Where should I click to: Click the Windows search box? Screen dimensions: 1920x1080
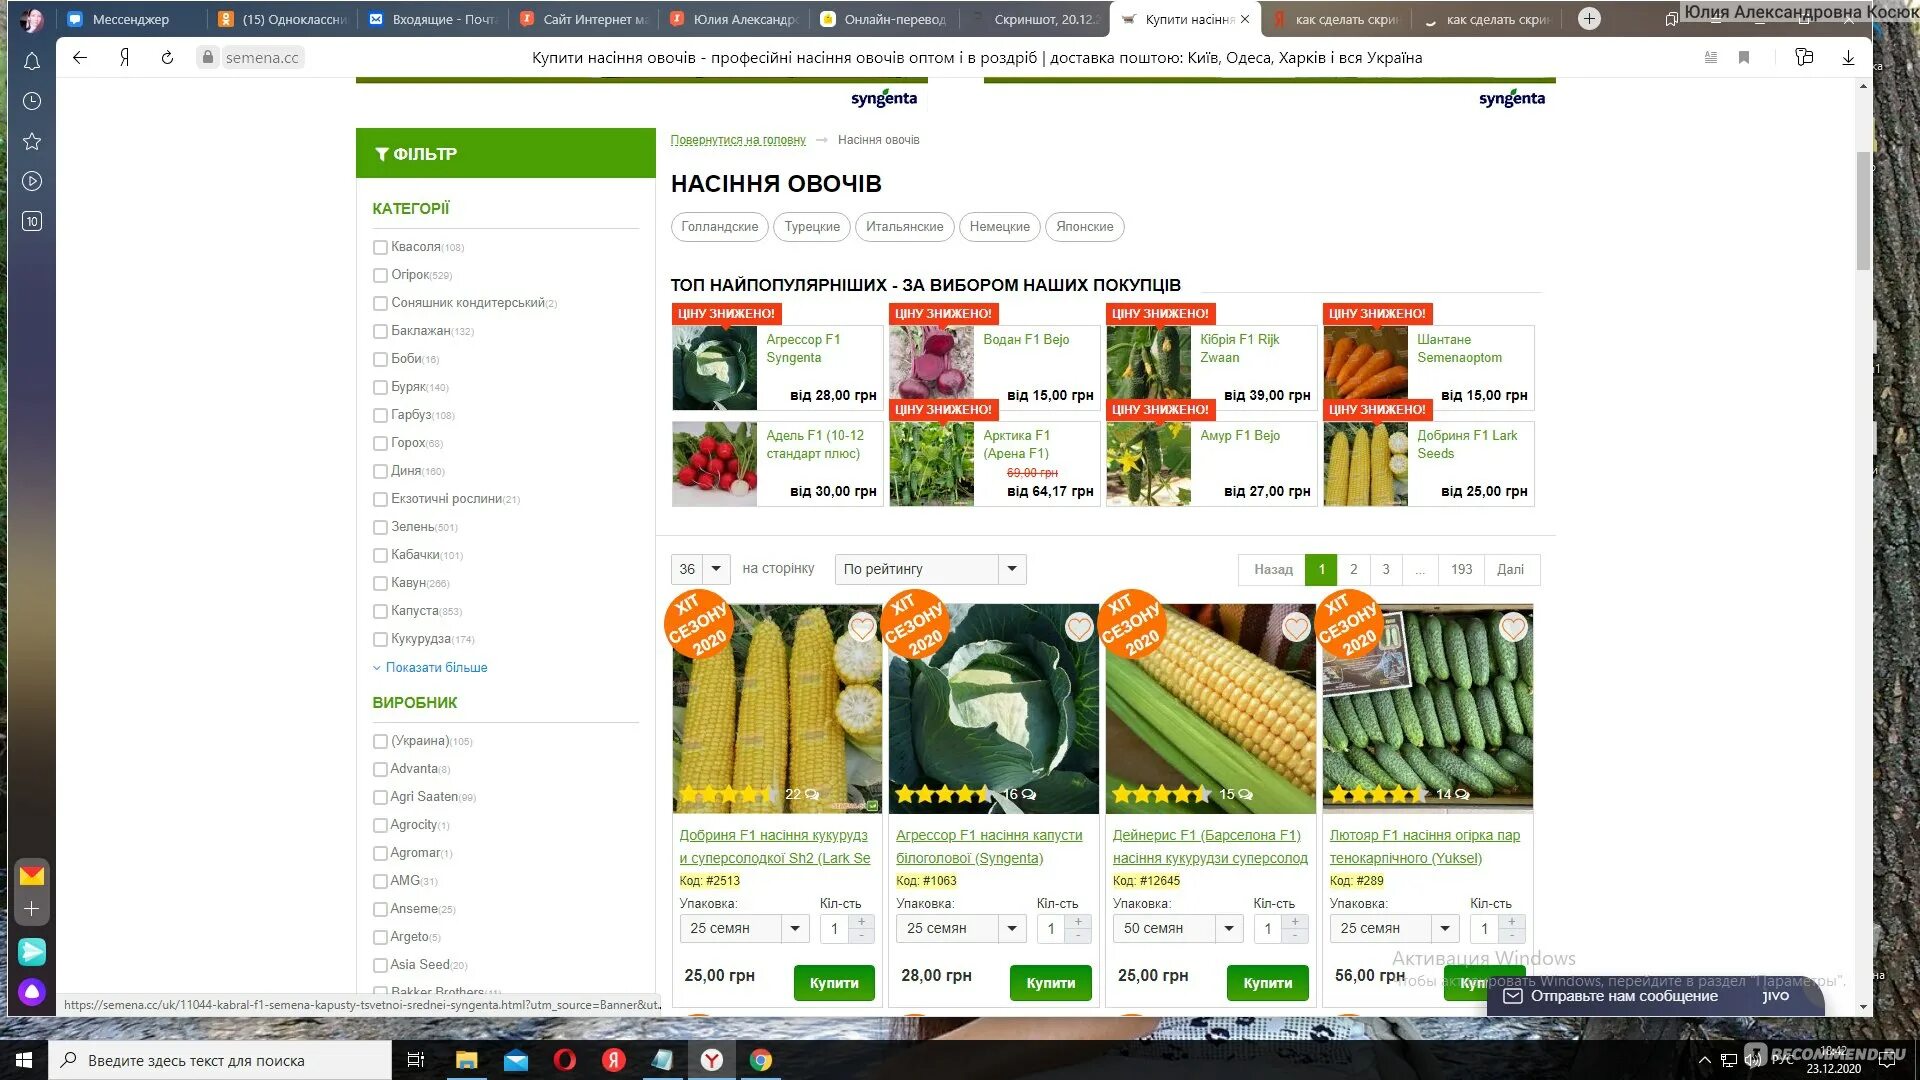pyautogui.click(x=220, y=1060)
